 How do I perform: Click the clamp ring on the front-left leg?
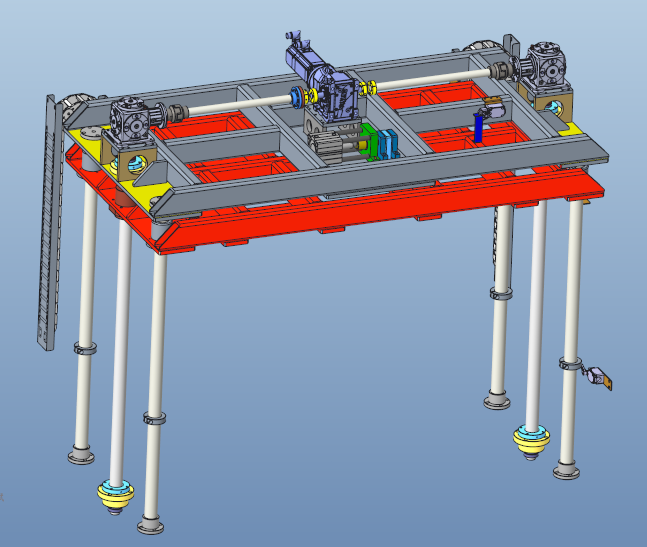click(x=153, y=416)
